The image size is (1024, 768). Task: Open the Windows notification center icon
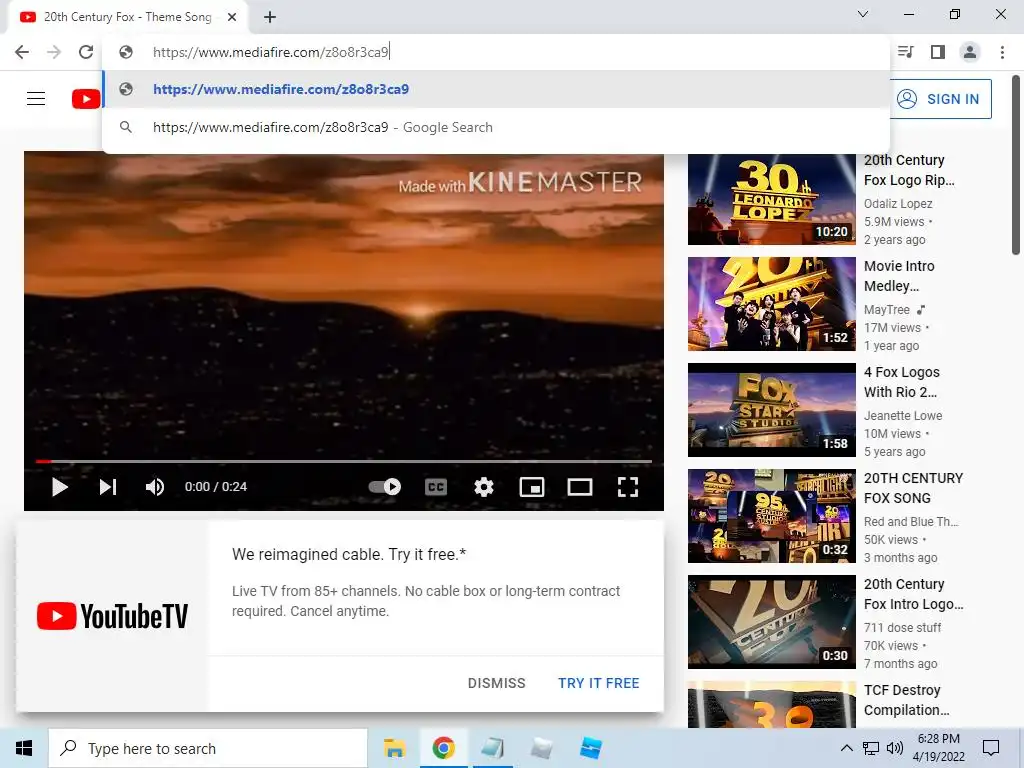[991, 748]
